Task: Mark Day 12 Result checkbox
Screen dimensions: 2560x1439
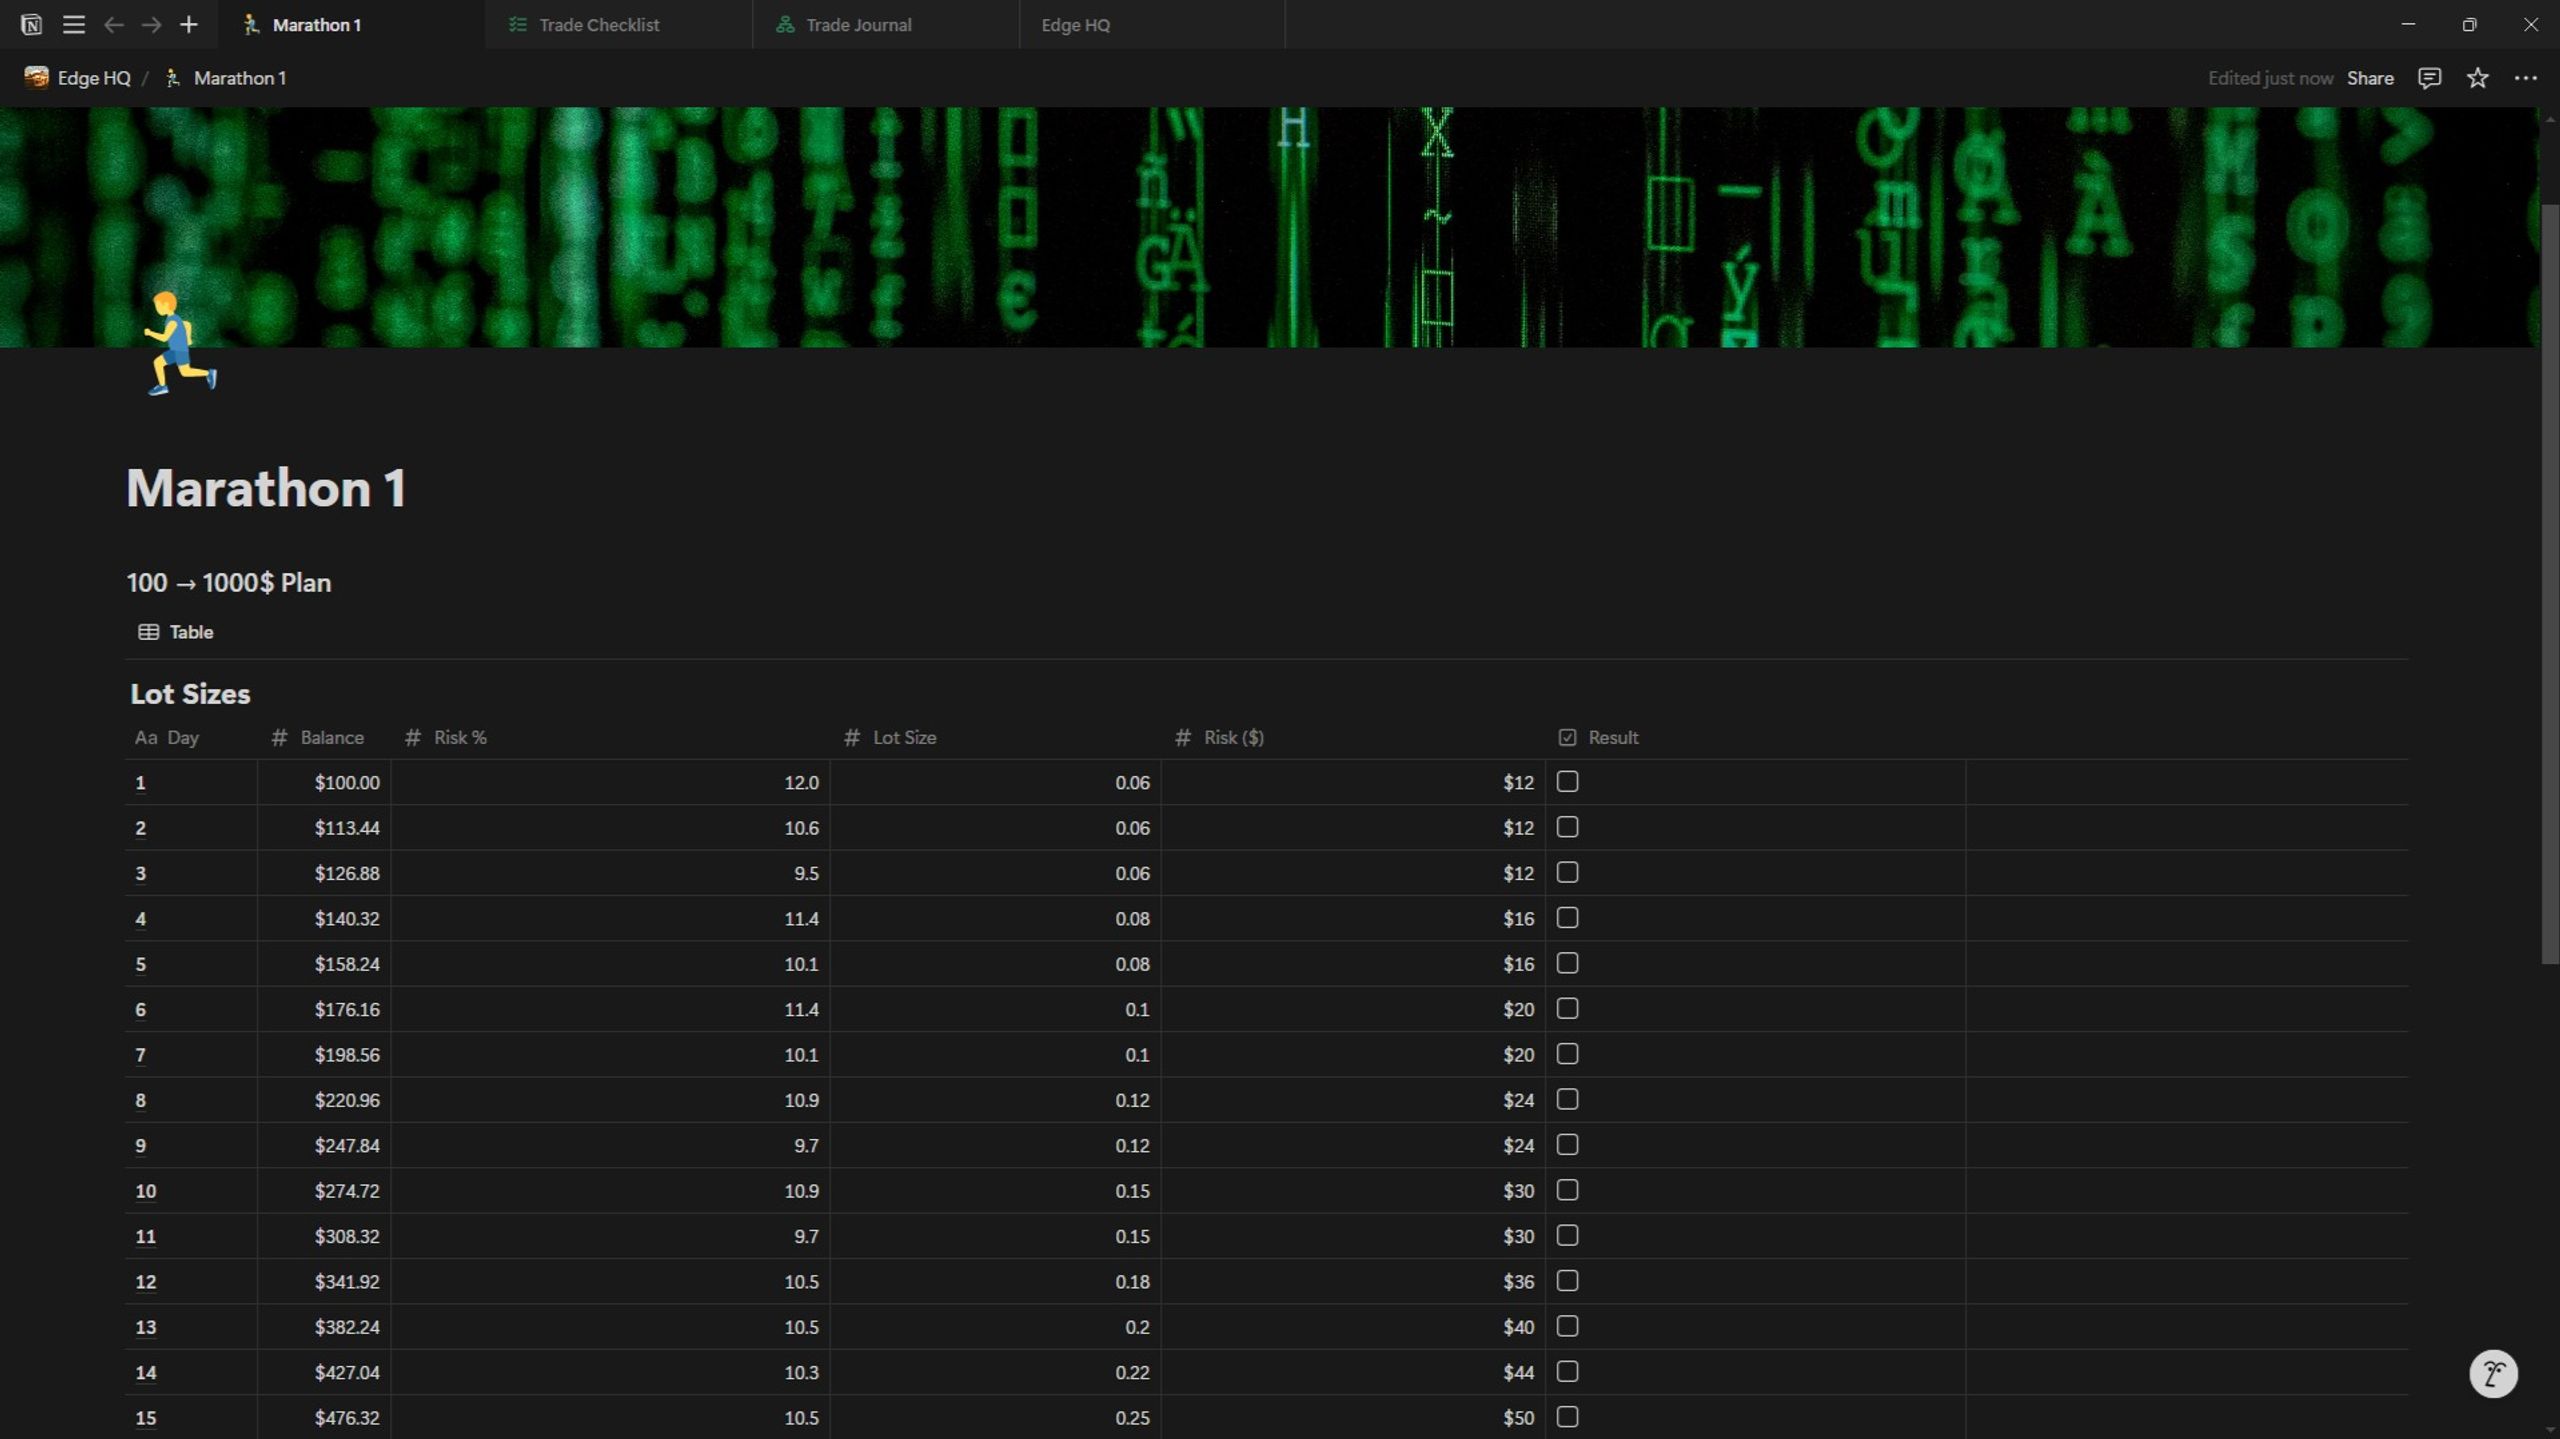Action: [1567, 1281]
